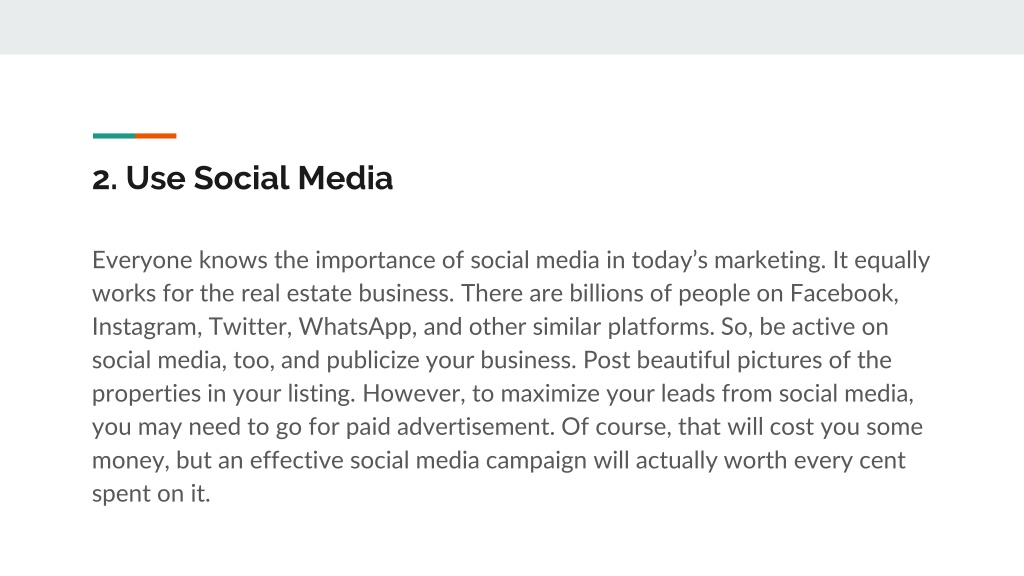Click the word 'Facebook' in paragraph
The height and width of the screenshot is (576, 1024).
842,293
